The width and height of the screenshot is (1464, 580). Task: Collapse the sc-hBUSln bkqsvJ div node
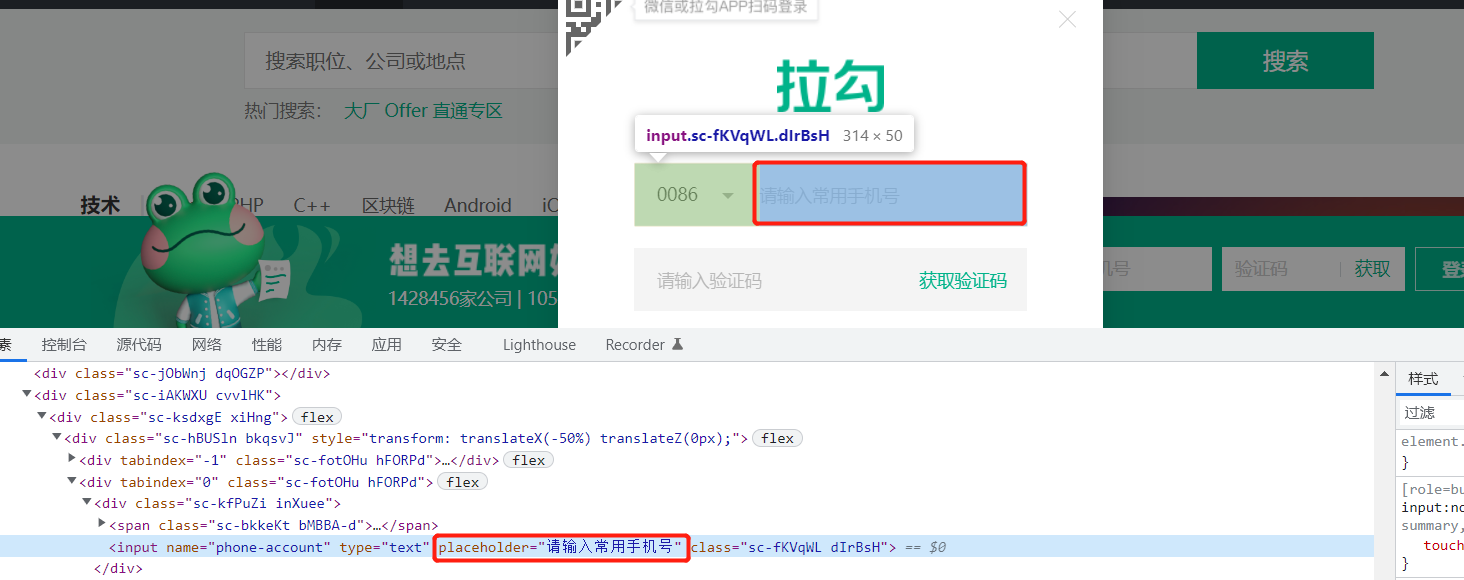57,438
